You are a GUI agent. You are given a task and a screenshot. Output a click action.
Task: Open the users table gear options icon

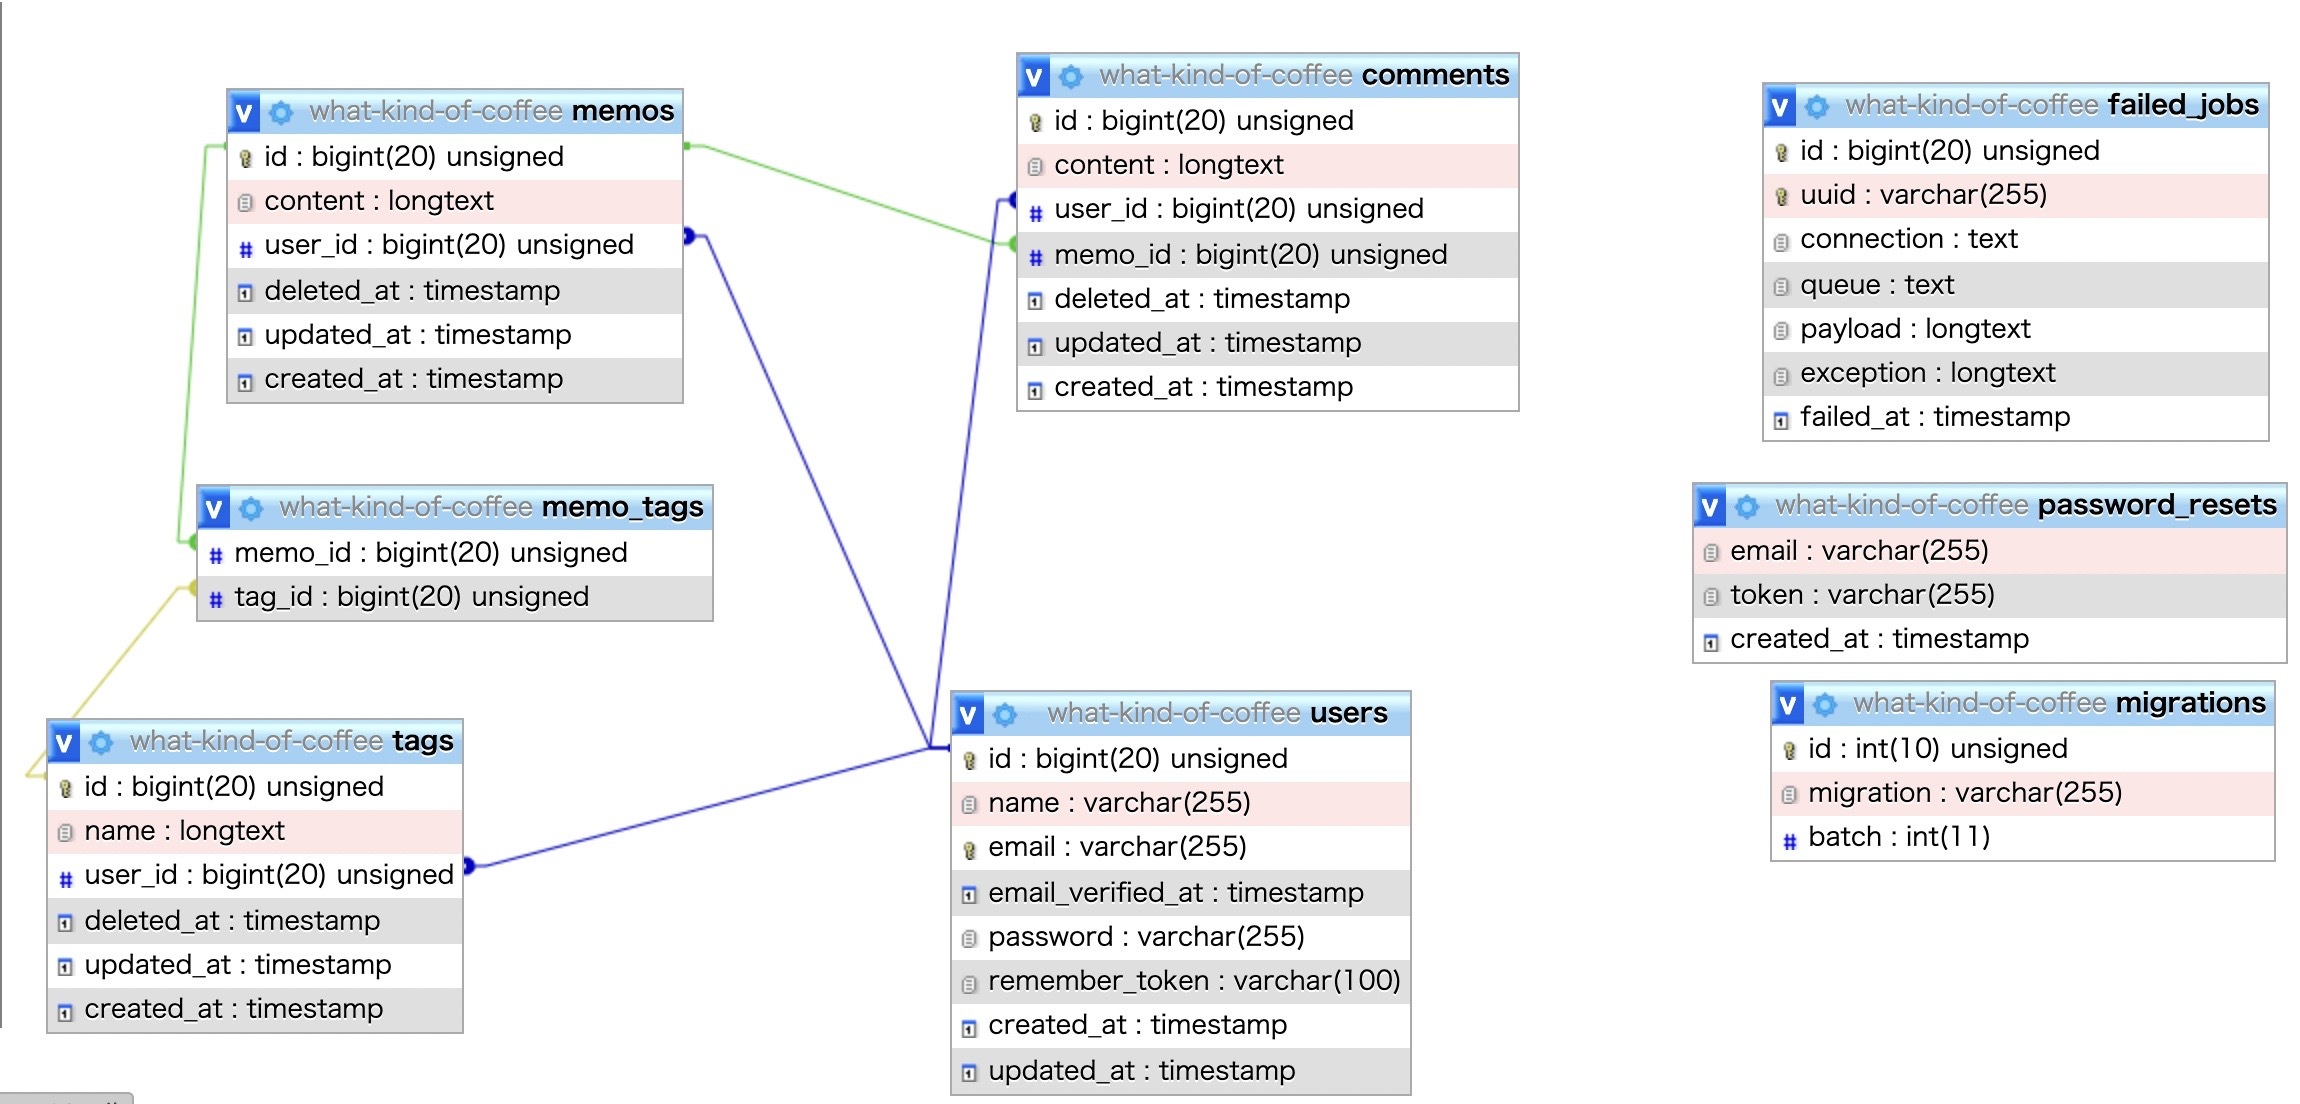click(x=1005, y=714)
